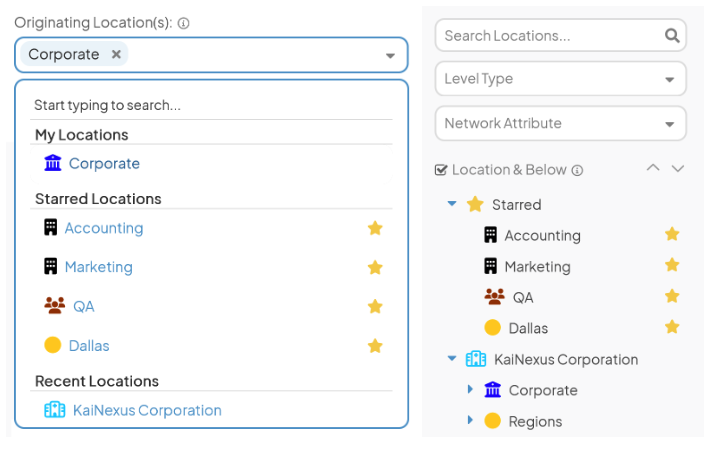Select KaiNexus Corporation under Recent Locations
Viewport: 720px width, 452px height.
tap(147, 410)
